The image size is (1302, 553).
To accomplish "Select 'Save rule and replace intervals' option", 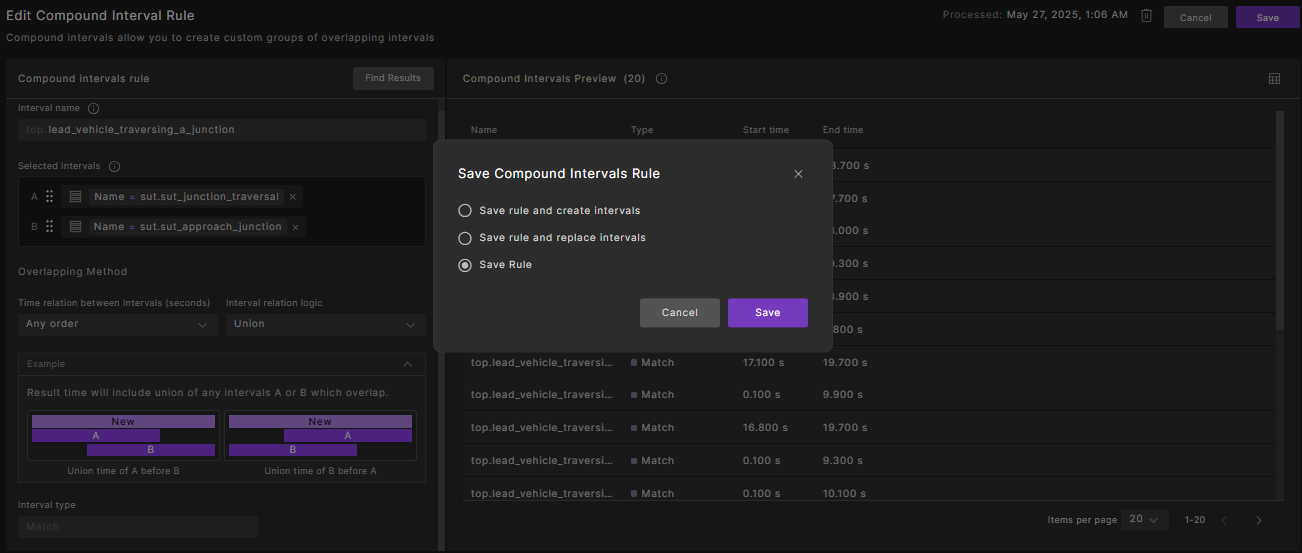I will [x=464, y=238].
